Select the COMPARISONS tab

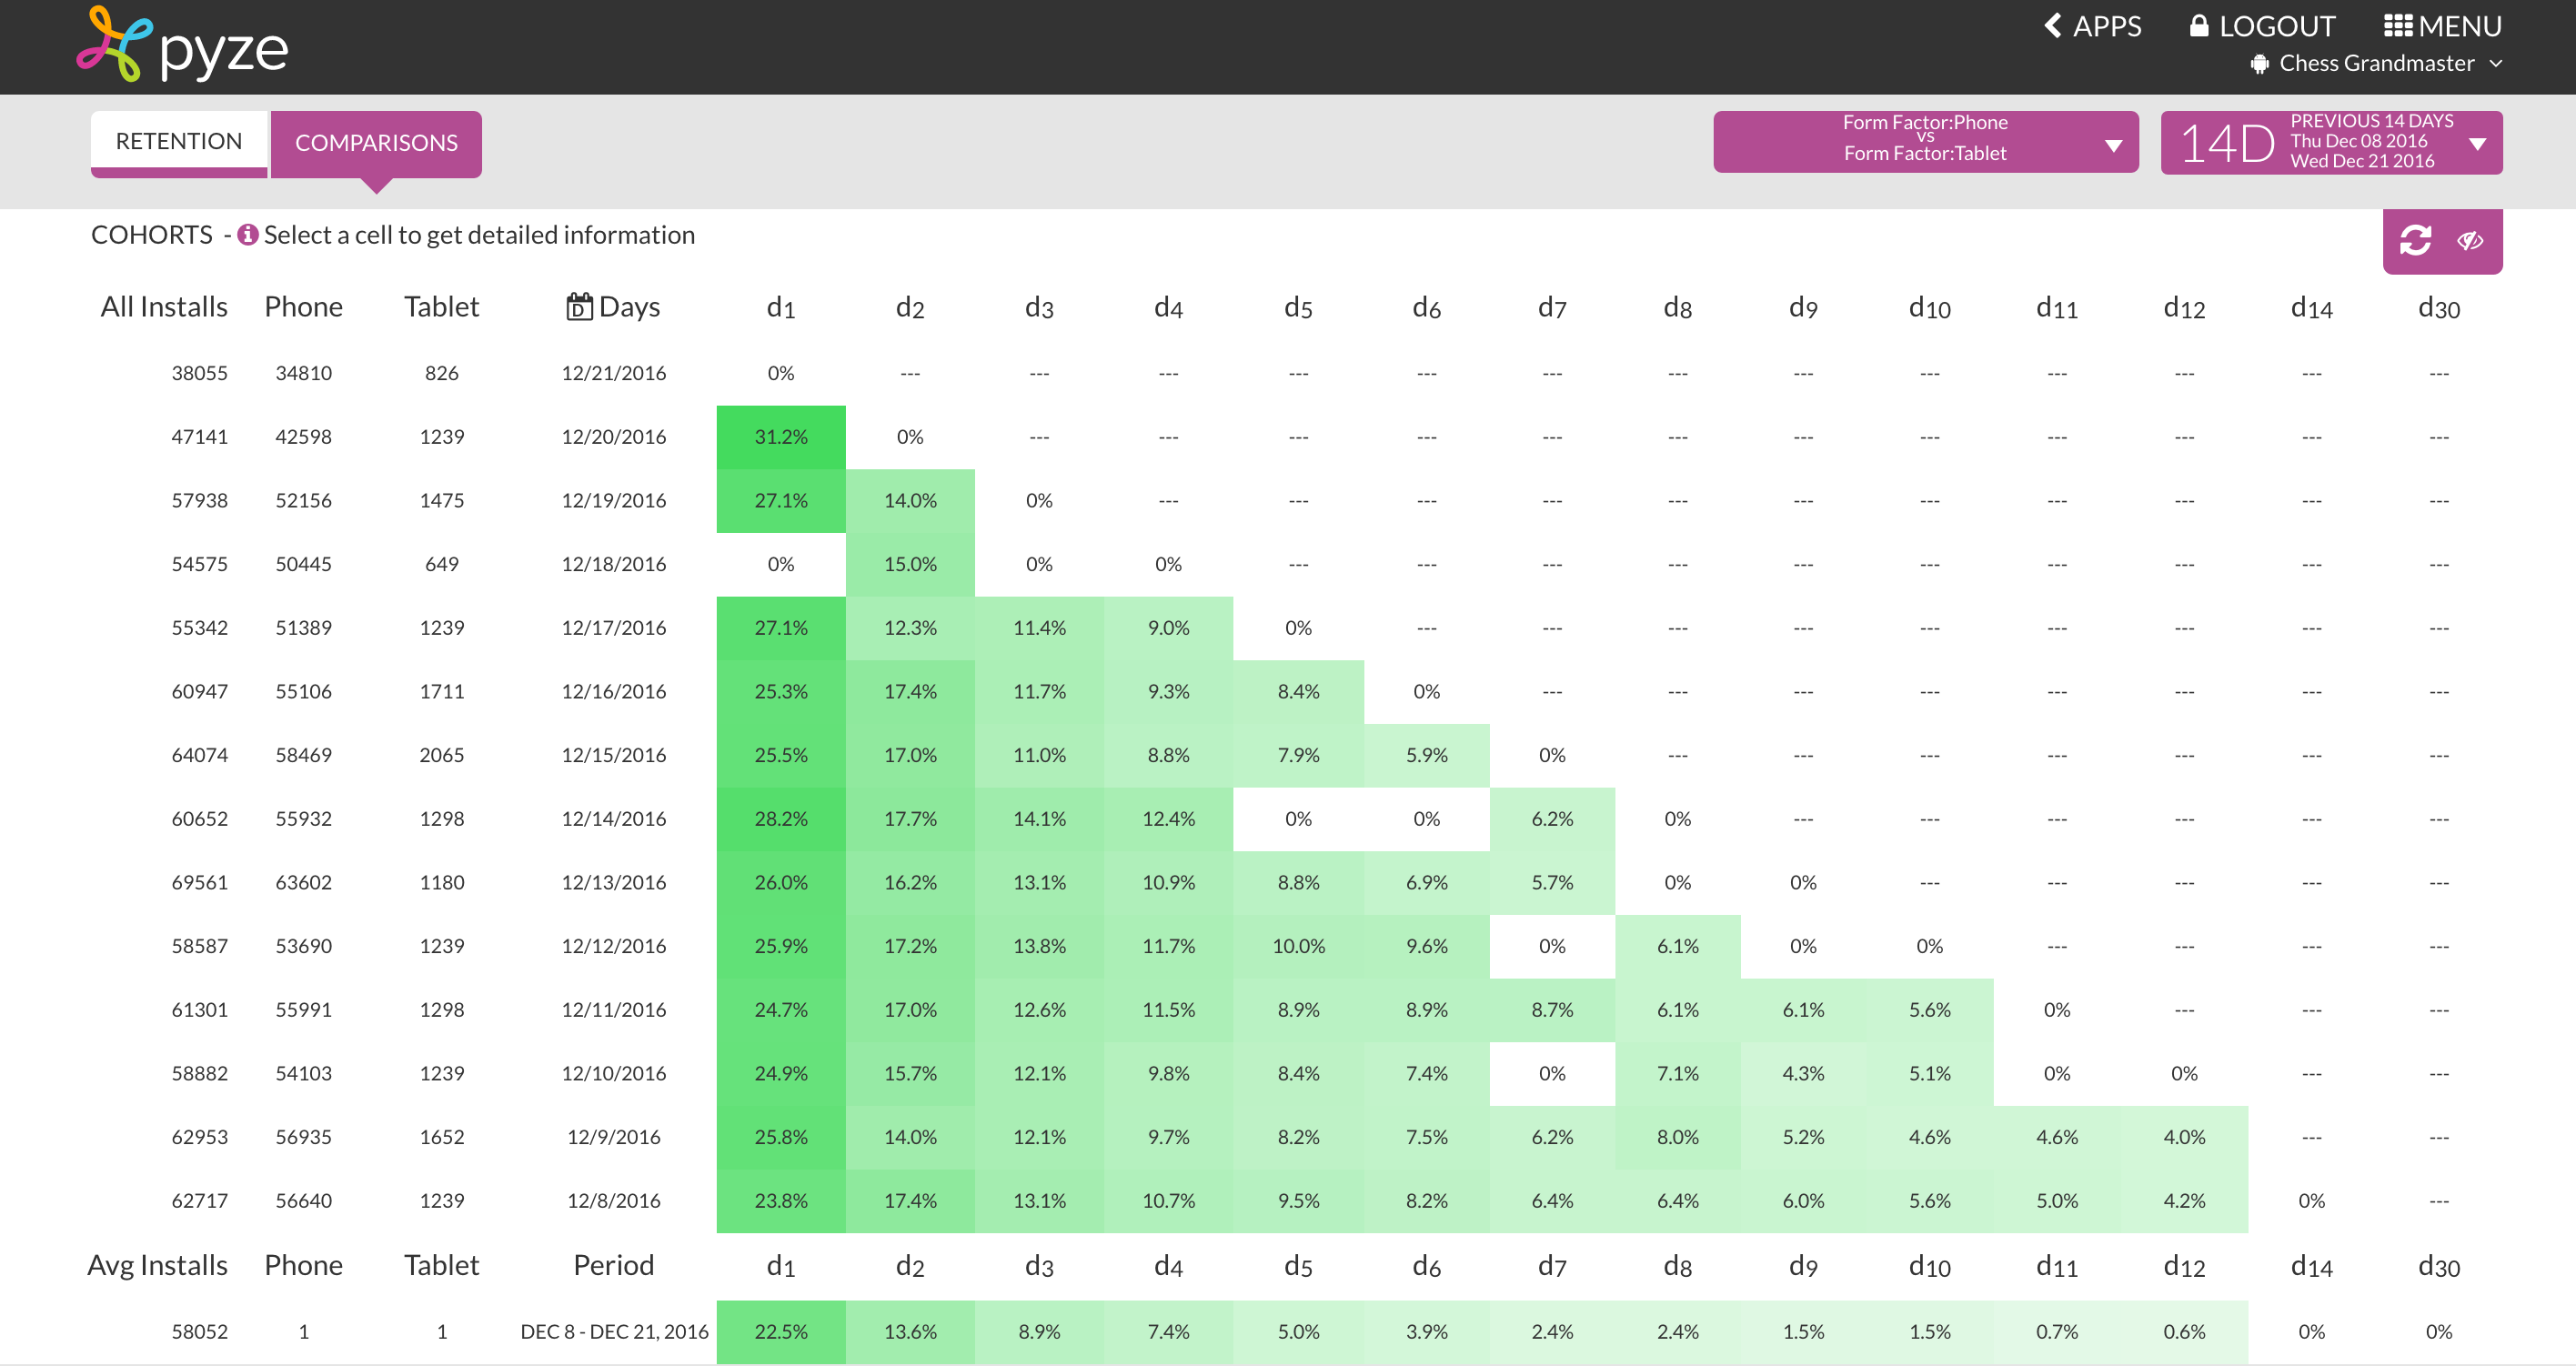[x=376, y=143]
